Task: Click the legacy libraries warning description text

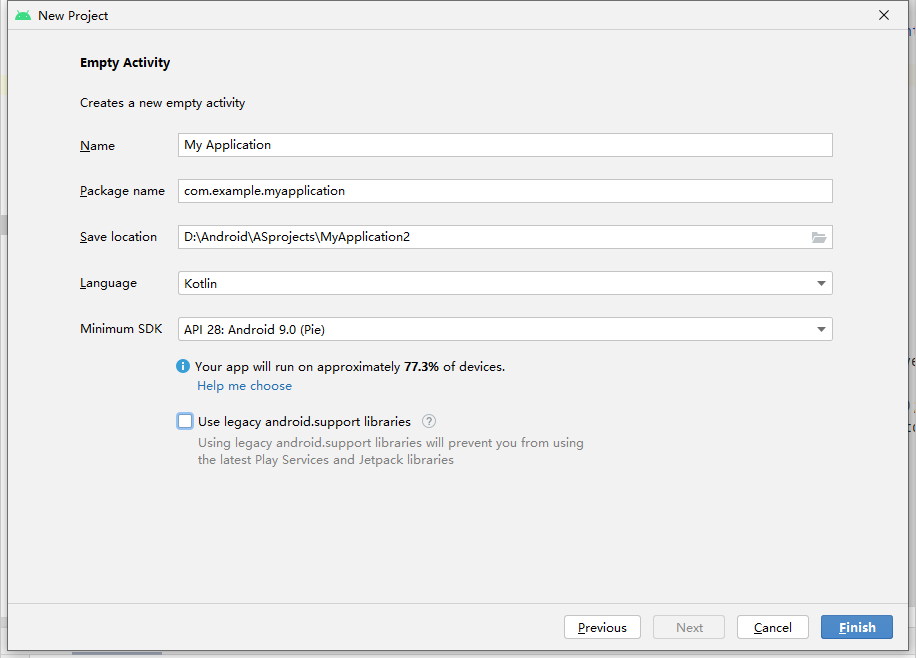Action: pyautogui.click(x=390, y=451)
